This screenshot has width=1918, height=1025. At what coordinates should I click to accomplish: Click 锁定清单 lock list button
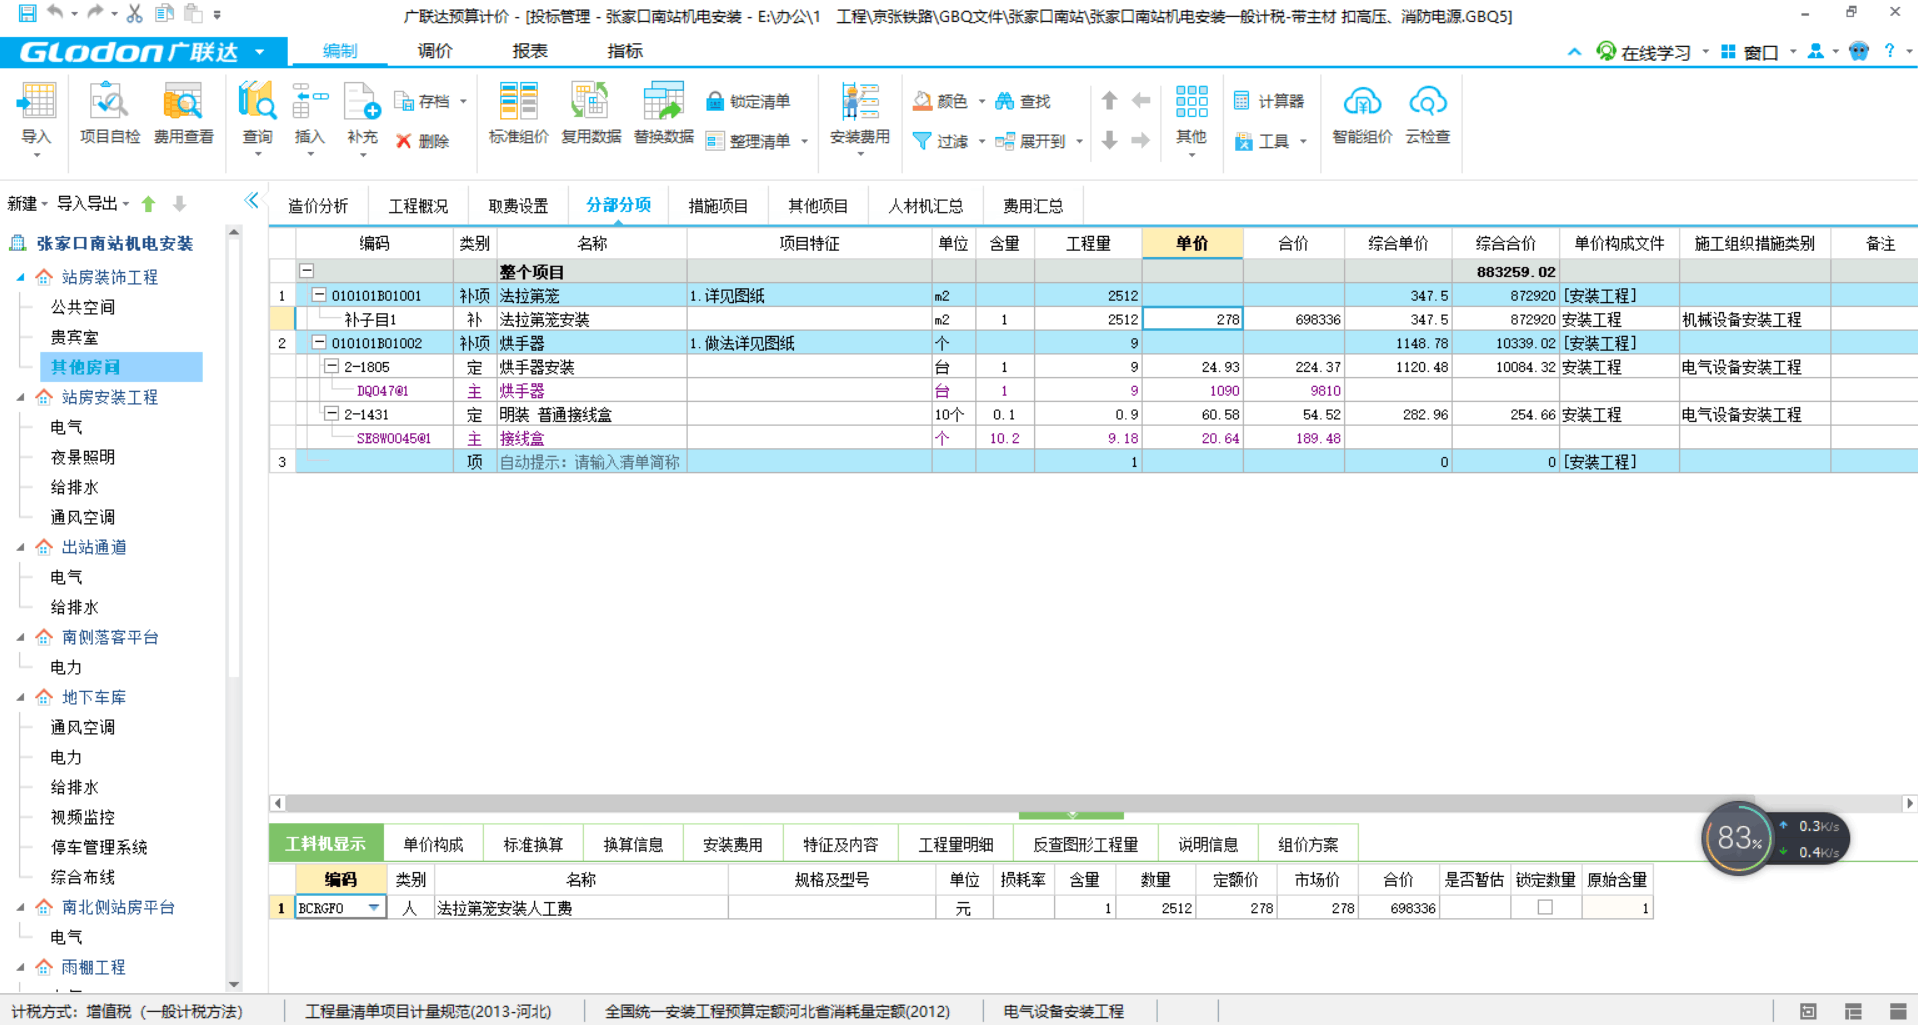pos(749,101)
